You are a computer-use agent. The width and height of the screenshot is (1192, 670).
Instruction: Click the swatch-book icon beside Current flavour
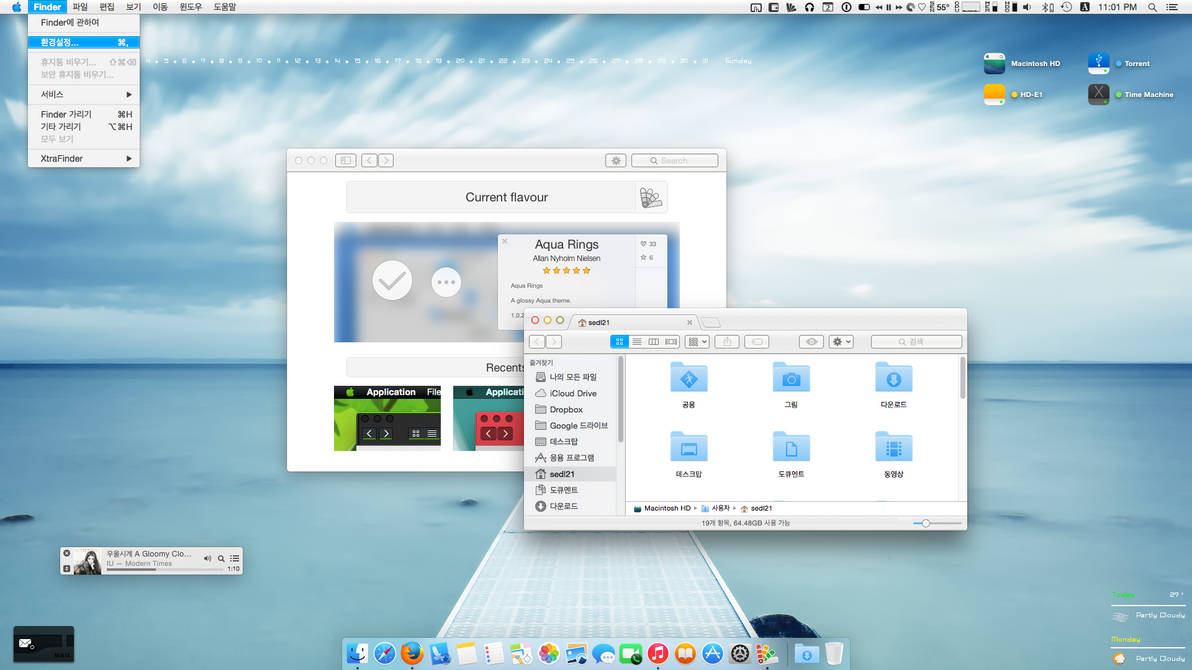click(651, 198)
